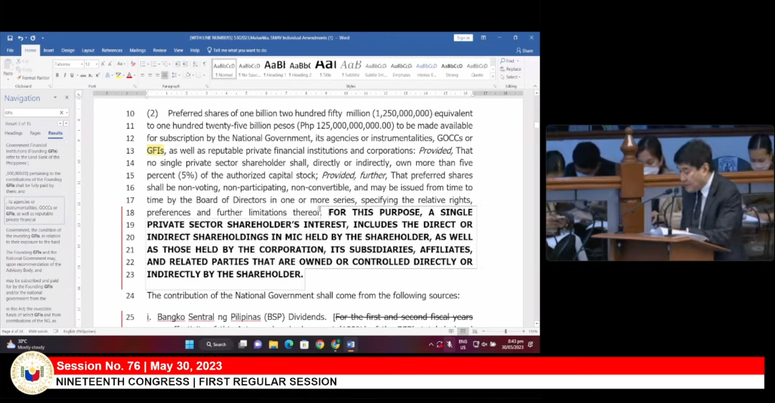Align paragraph text to the left
775x403 pixels.
(142, 75)
